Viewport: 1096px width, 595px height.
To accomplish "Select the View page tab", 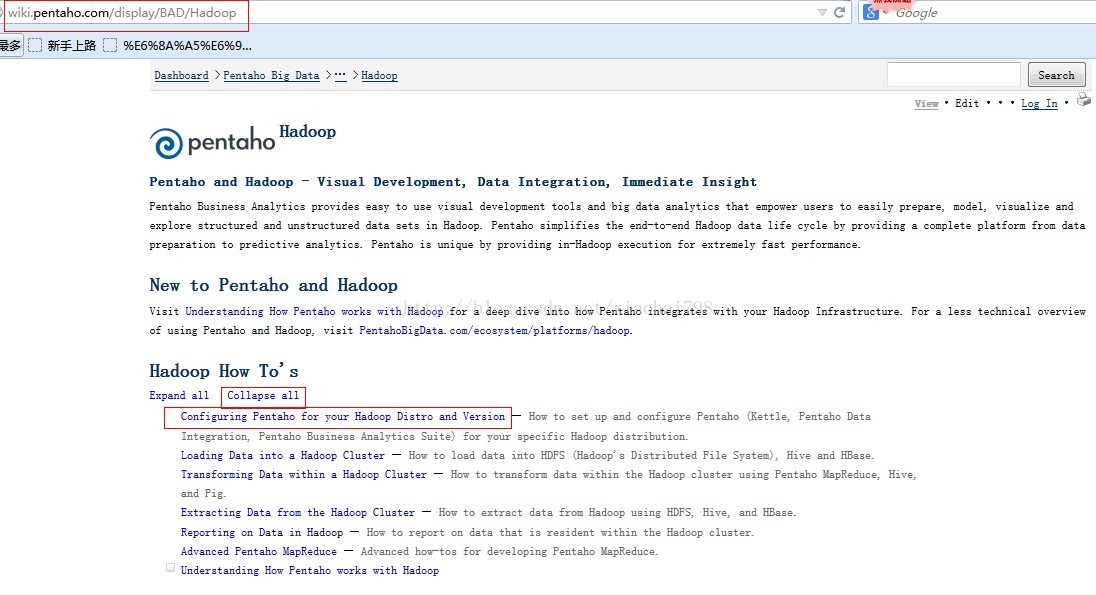I will pyautogui.click(x=926, y=103).
